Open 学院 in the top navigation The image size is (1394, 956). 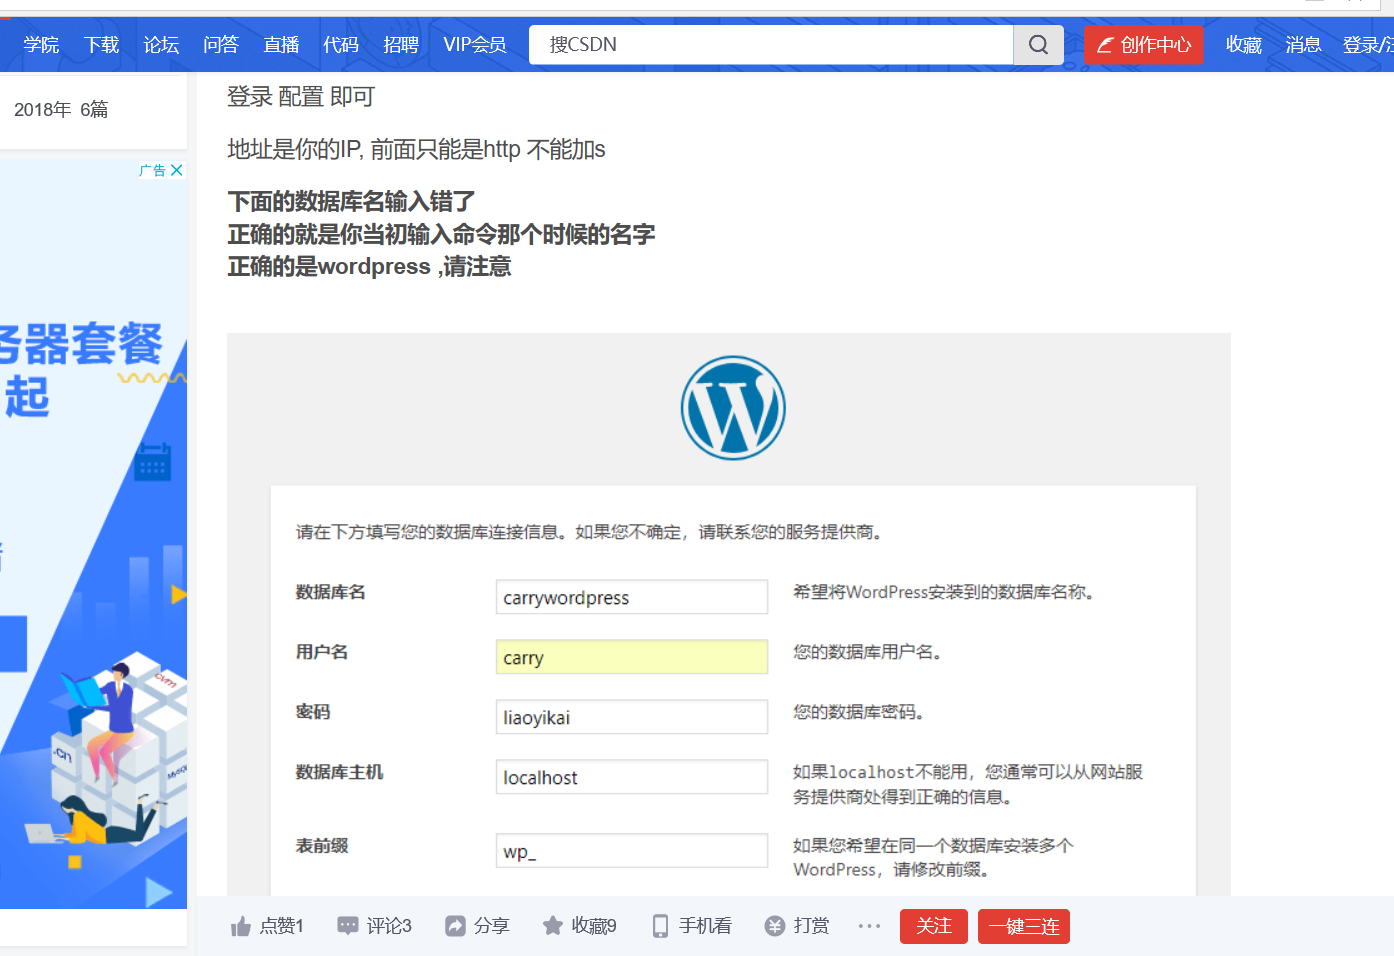coord(41,45)
